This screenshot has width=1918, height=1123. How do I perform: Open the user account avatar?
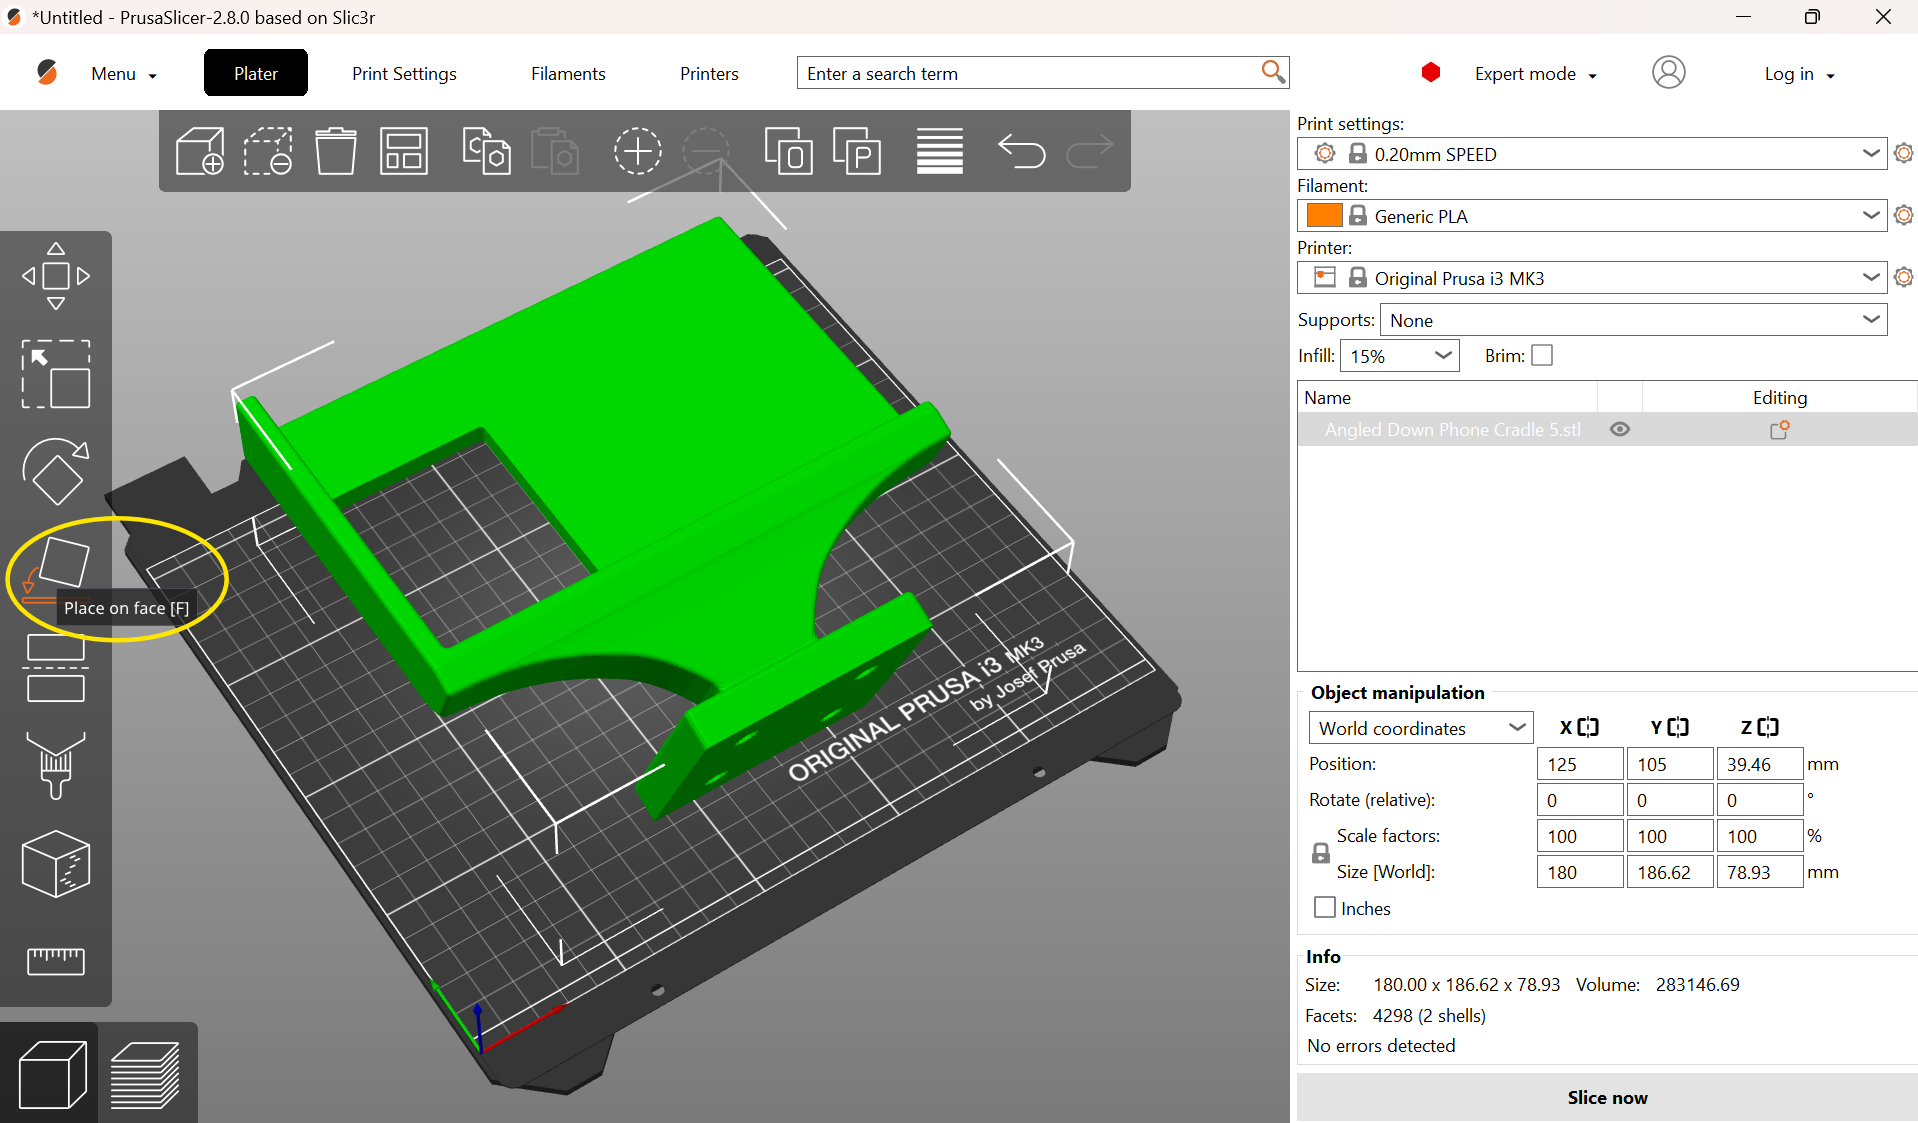1668,73
